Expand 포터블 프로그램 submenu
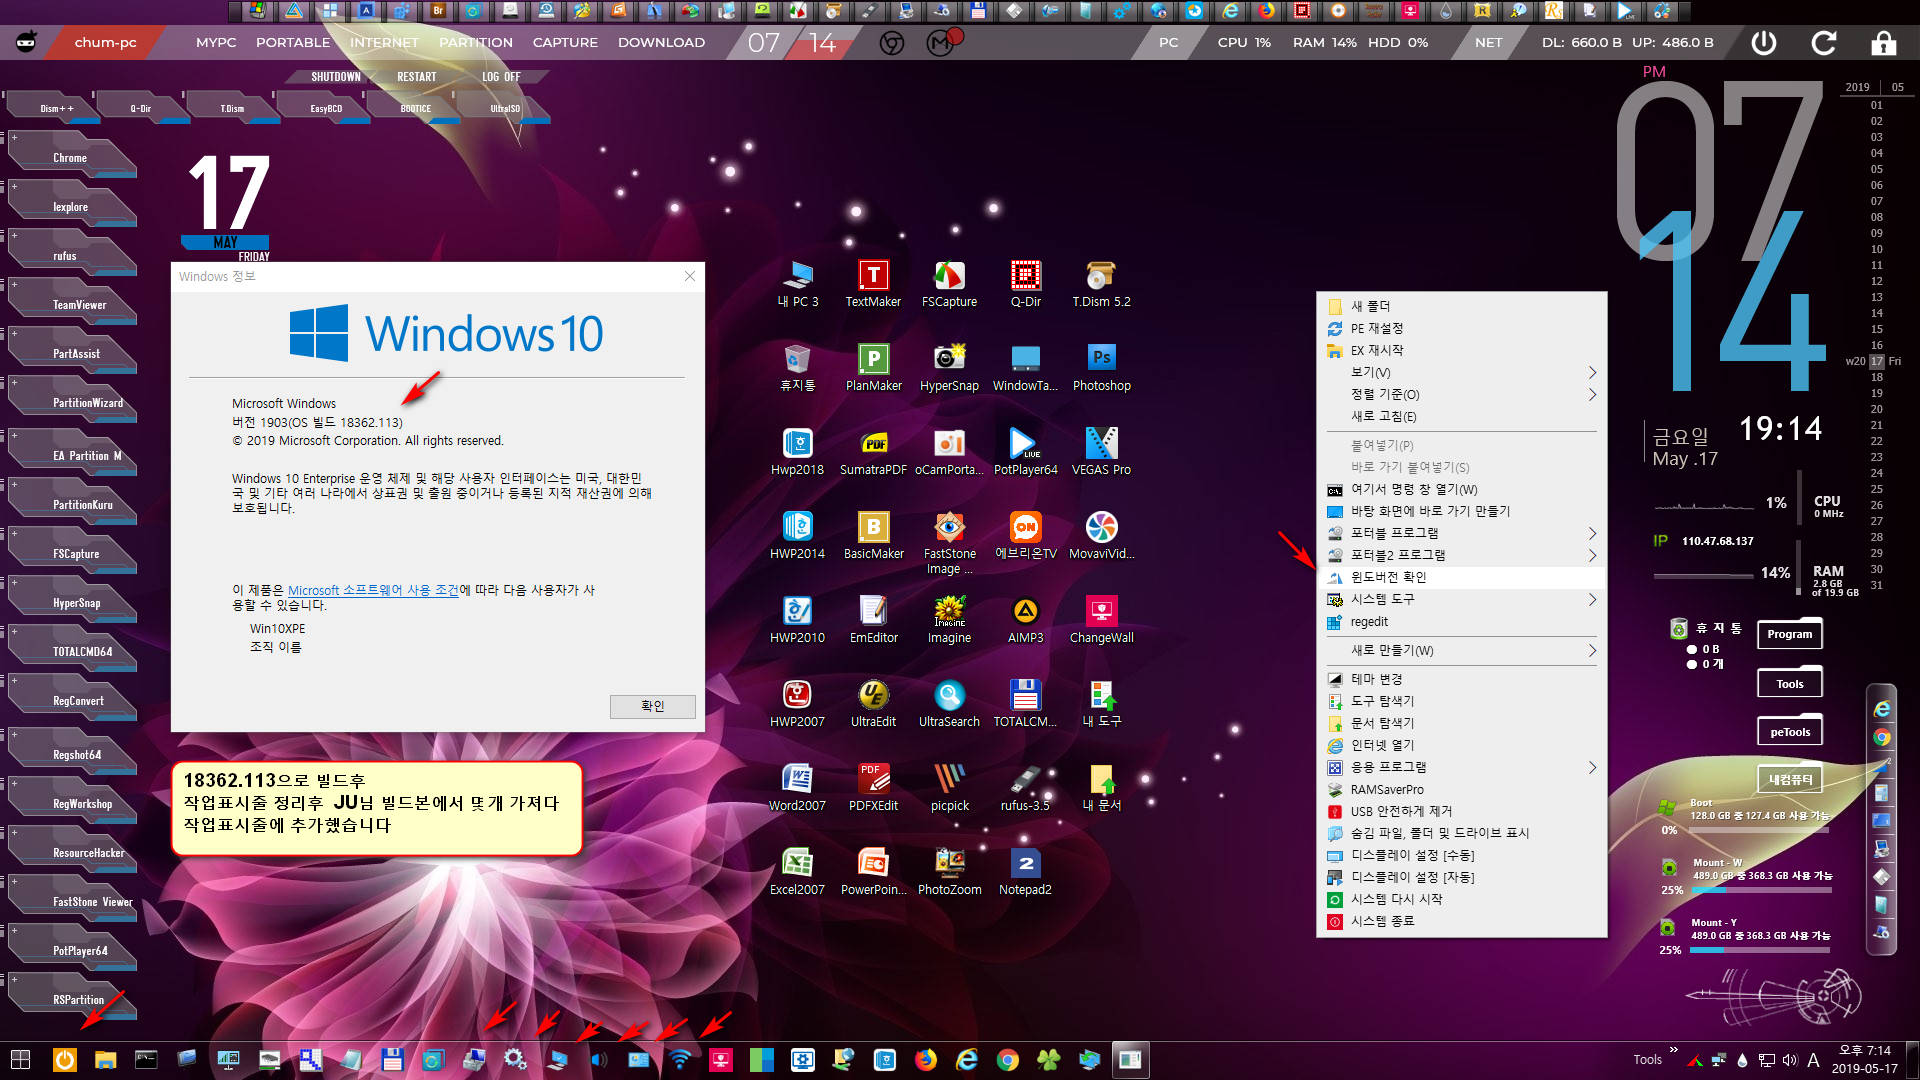This screenshot has width=1920, height=1080. (x=1462, y=533)
